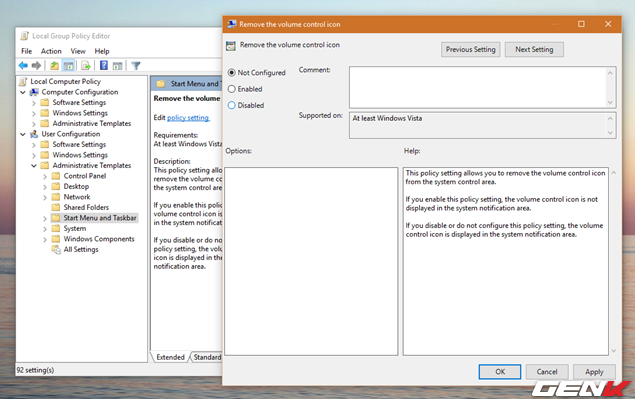The image size is (635, 399).
Task: Open the policy setting link
Action: (188, 117)
